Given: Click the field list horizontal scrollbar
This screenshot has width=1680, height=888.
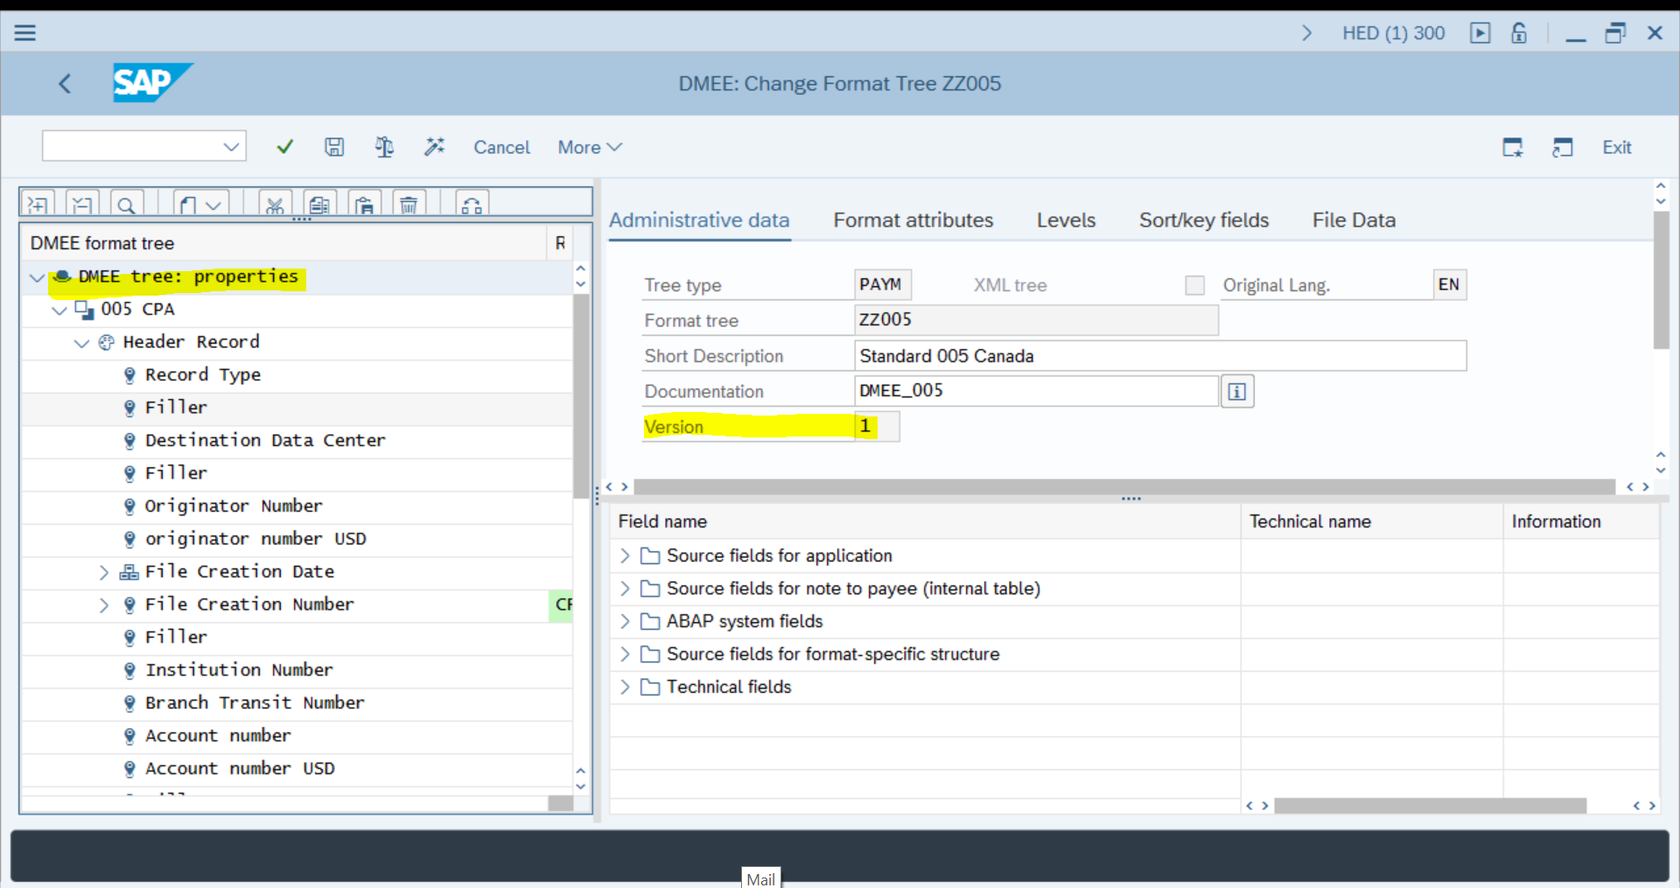Looking at the screenshot, I should [1430, 806].
